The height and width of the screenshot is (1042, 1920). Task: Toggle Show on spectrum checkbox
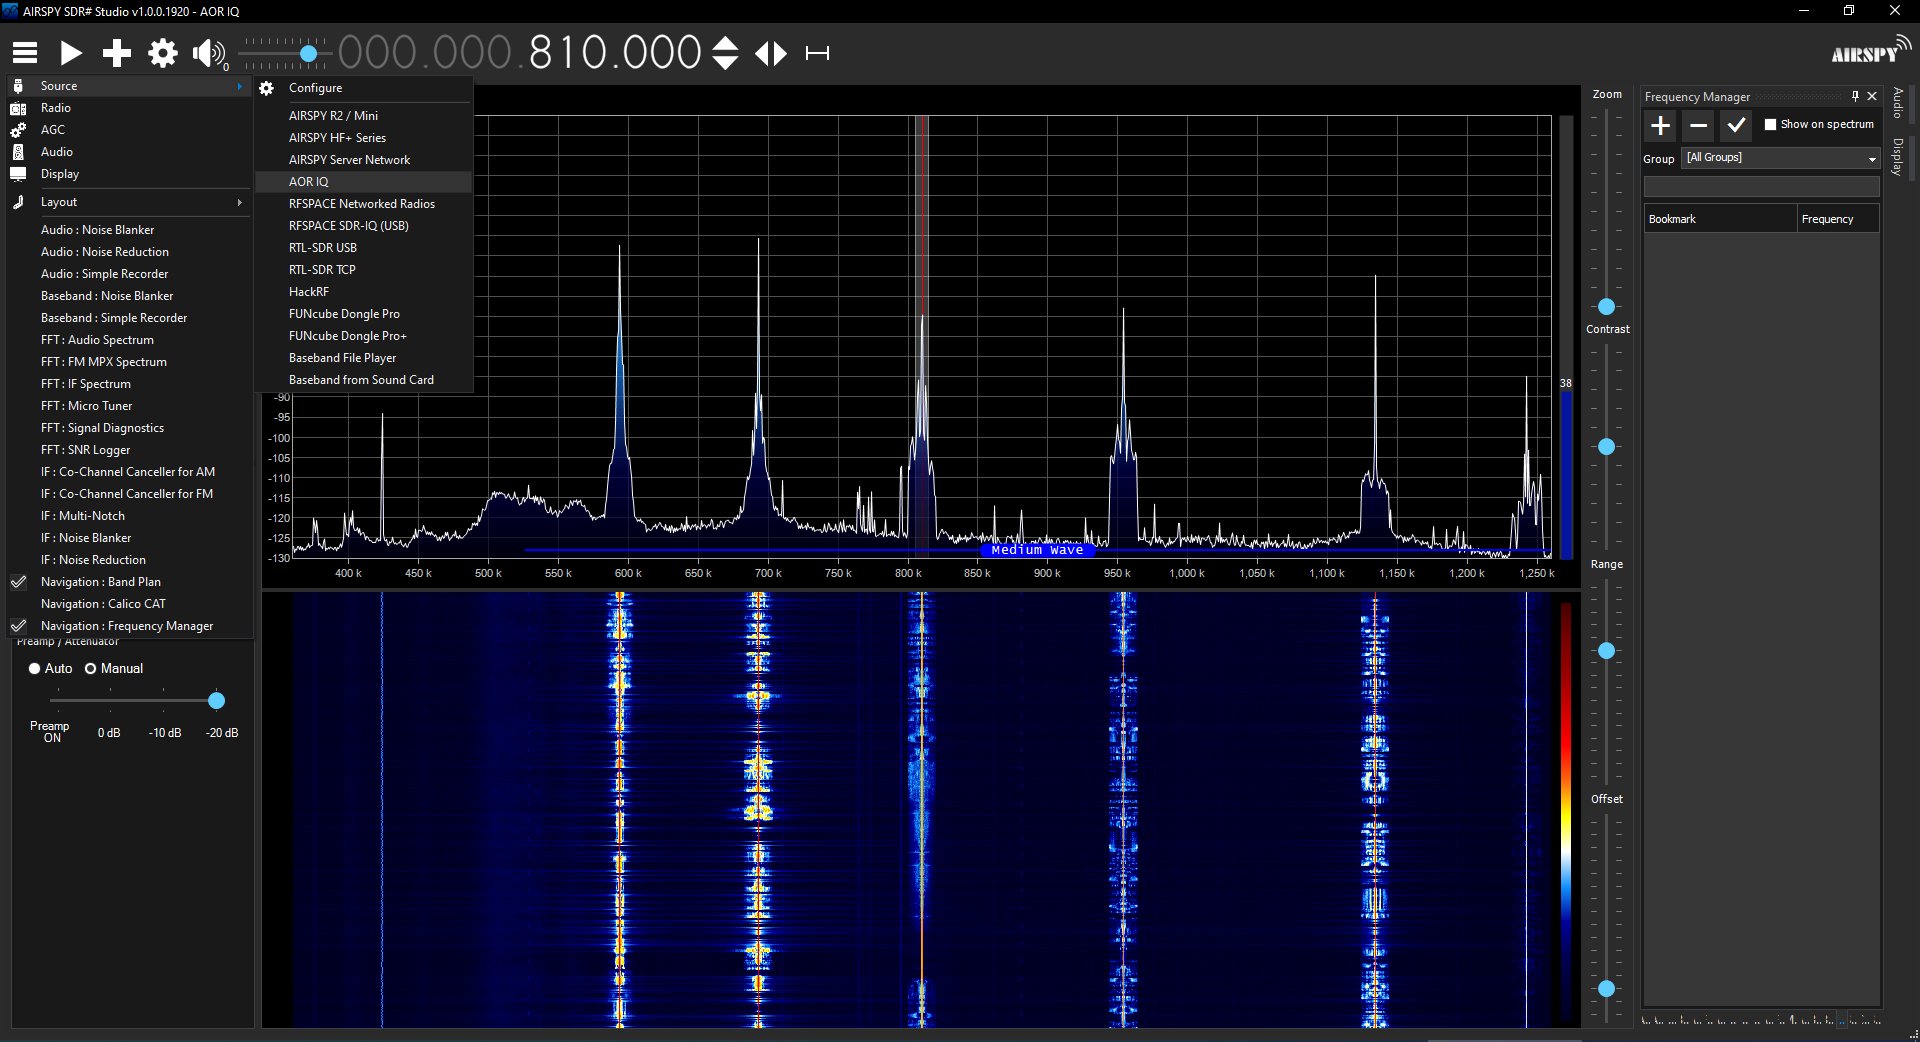(1770, 124)
